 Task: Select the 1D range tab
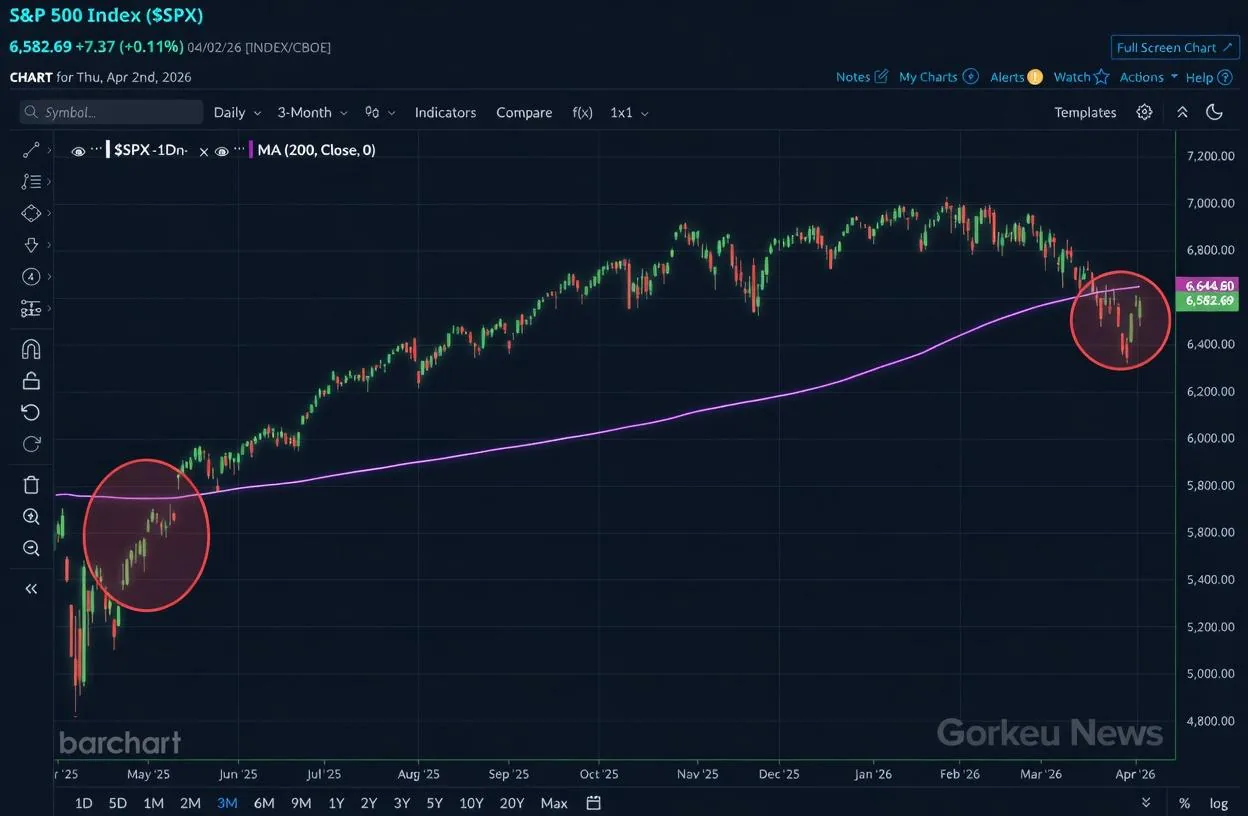click(84, 803)
